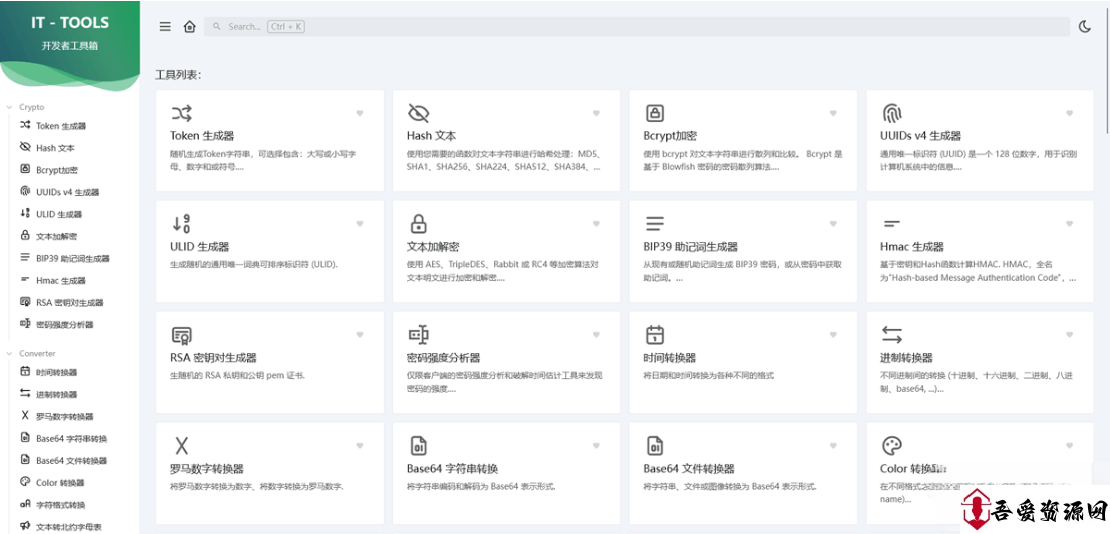Viewport: 1110px width, 534px height.
Task: Favorite the RSA 密钥对生成器 card heart
Action: click(360, 335)
